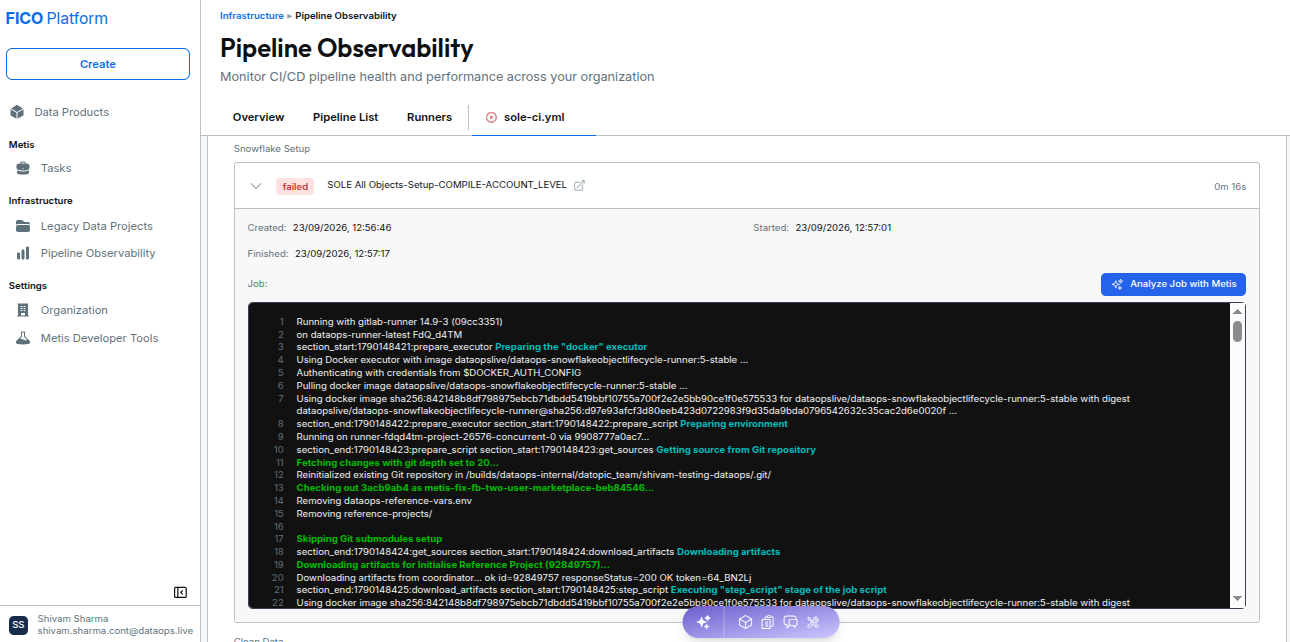Viewport: 1290px width, 642px height.
Task: Switch to the Overview tab
Action: pos(258,117)
